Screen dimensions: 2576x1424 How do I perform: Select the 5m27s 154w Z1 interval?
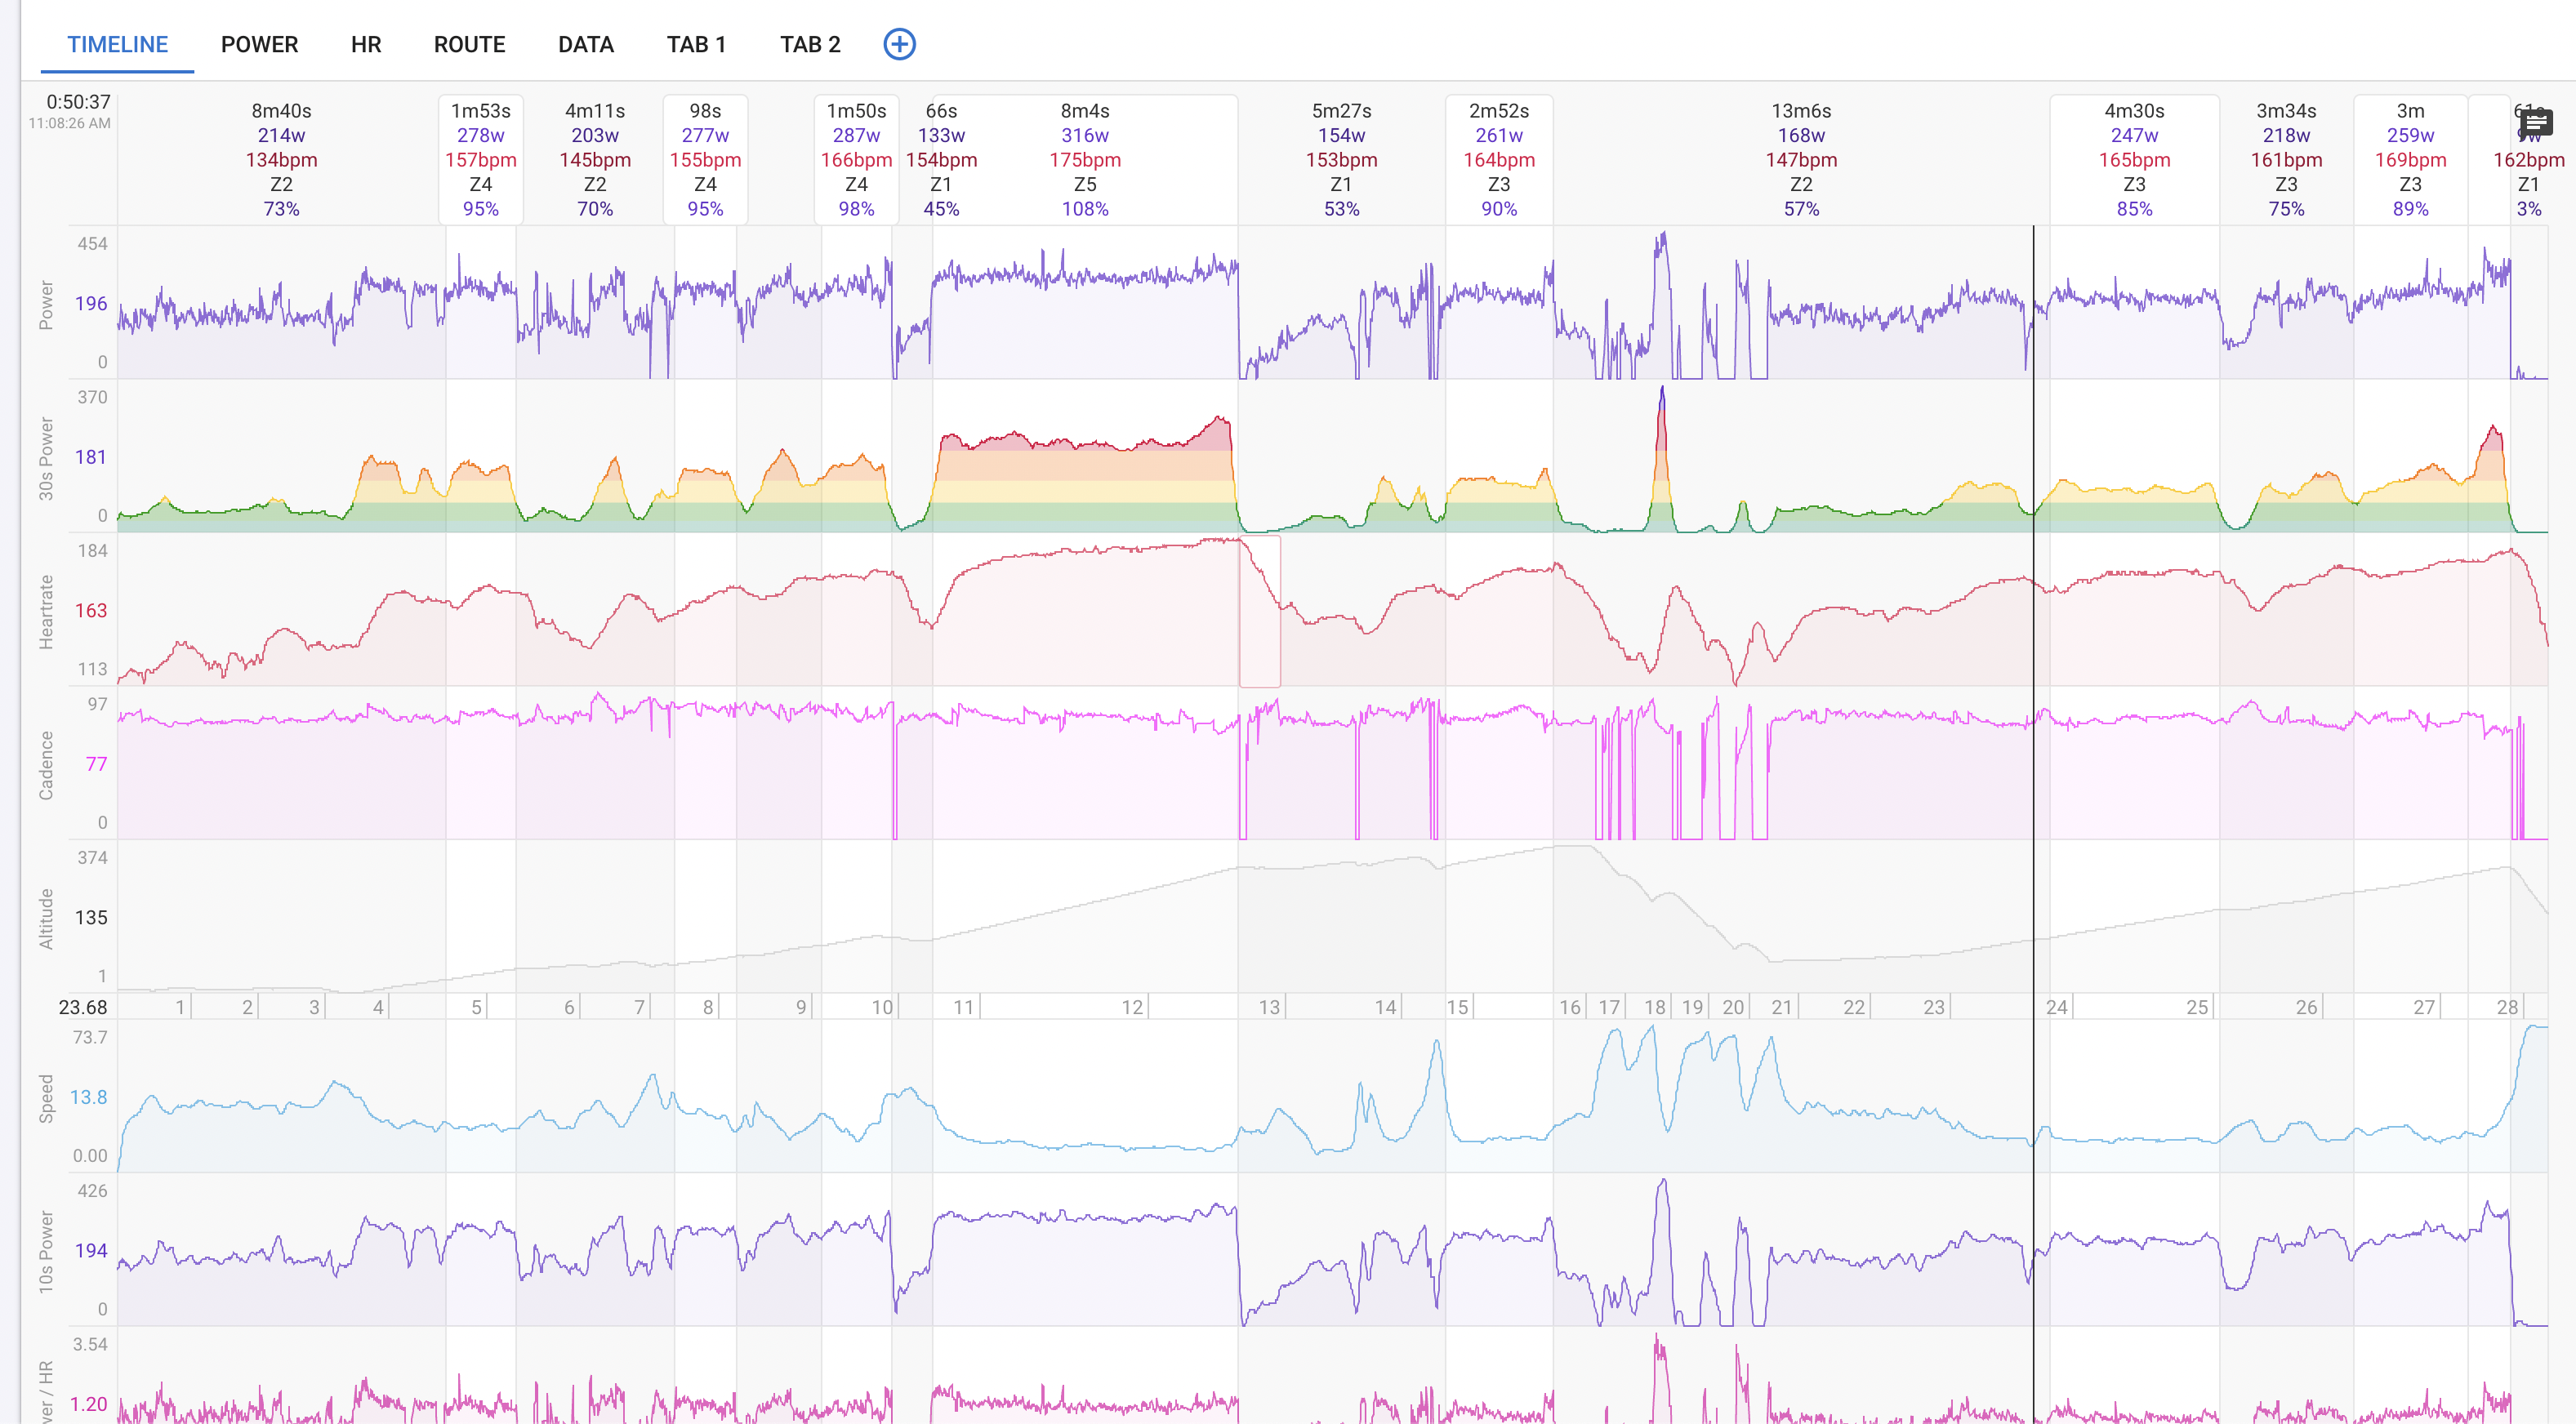click(x=1341, y=159)
